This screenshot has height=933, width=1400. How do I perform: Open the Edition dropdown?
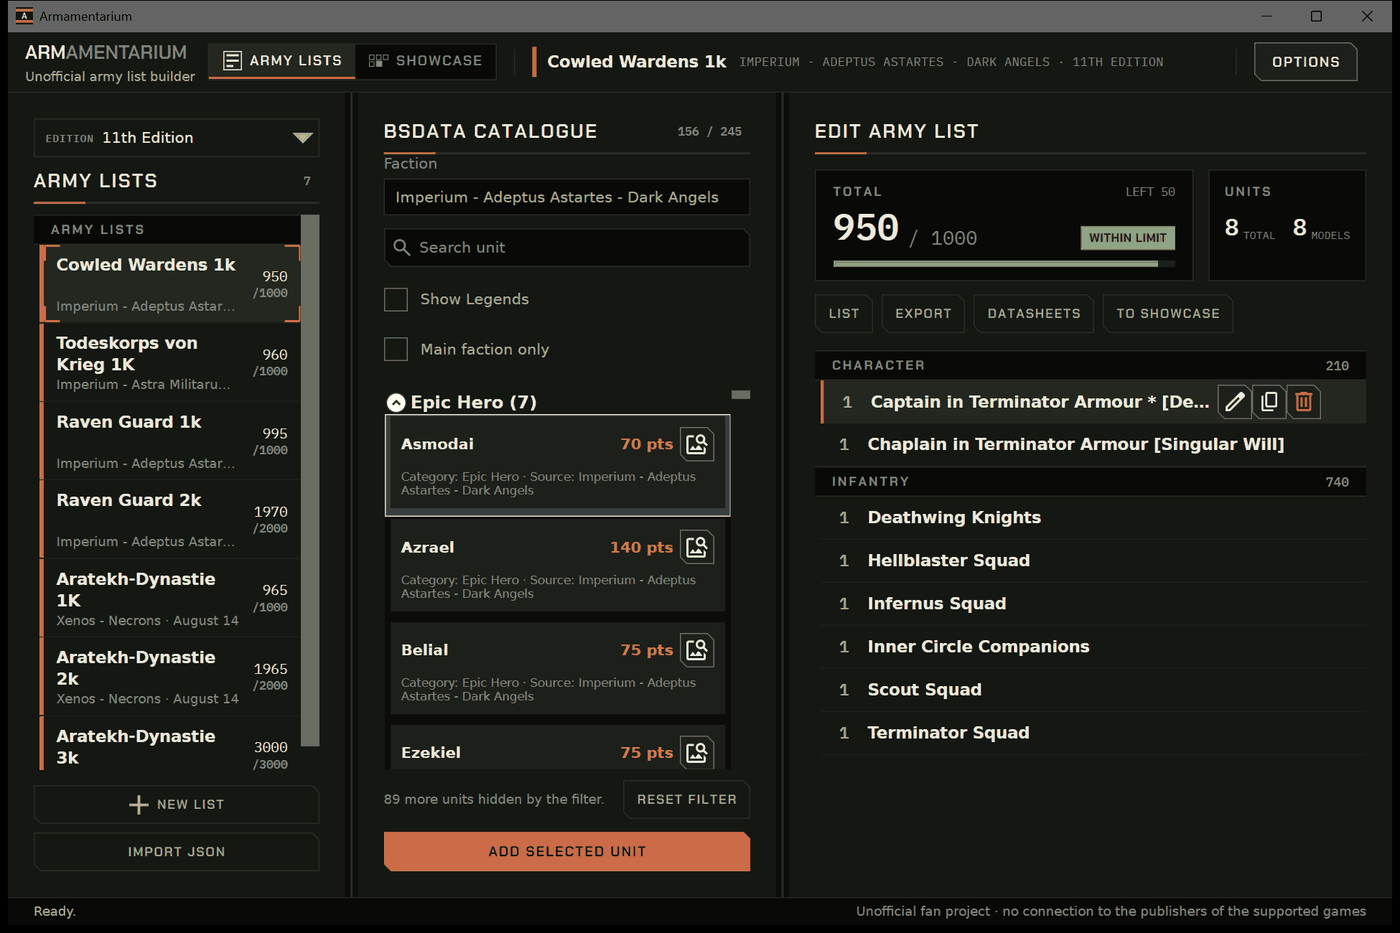pyautogui.click(x=176, y=138)
